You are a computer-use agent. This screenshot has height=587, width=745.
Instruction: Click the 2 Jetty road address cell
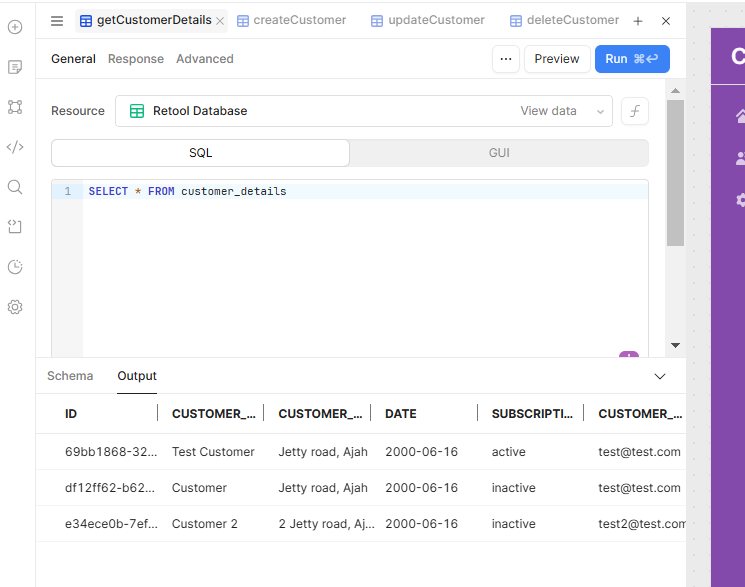(x=326, y=524)
